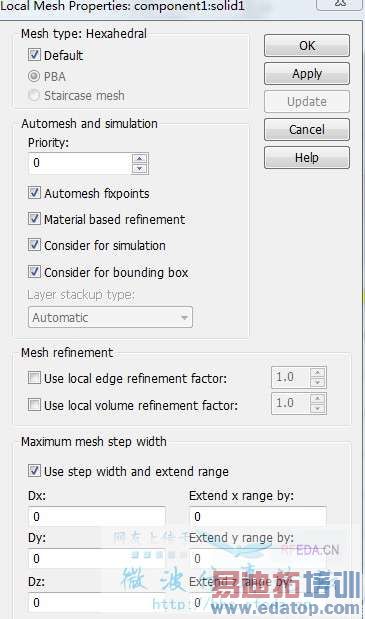The width and height of the screenshot is (365, 619).
Task: Decrease the local volume refinement factor
Action: point(318,408)
